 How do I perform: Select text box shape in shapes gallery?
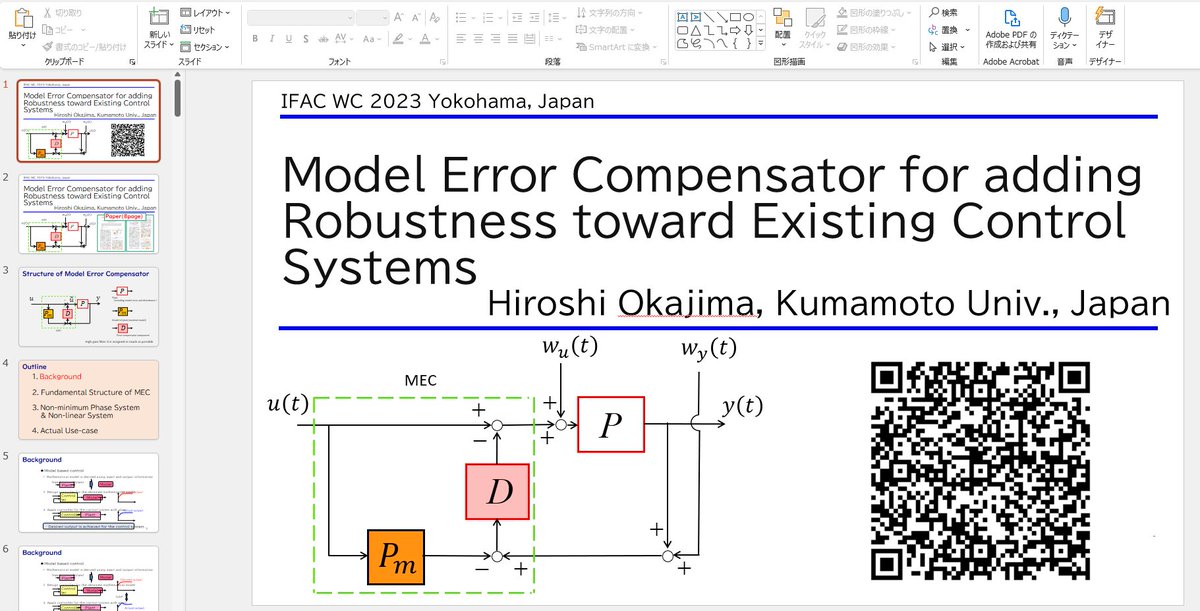click(x=683, y=16)
